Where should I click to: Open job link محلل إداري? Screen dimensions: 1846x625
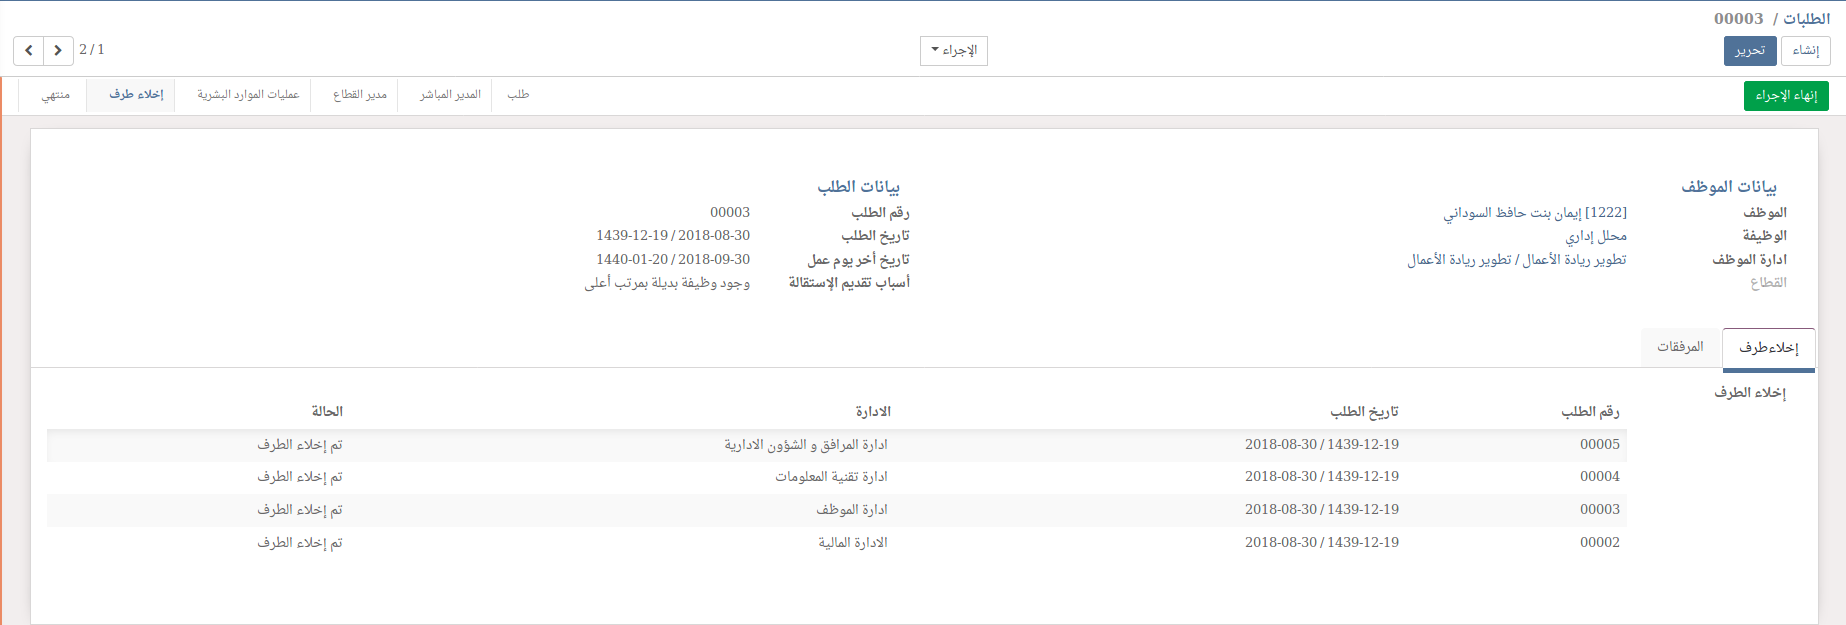1596,236
